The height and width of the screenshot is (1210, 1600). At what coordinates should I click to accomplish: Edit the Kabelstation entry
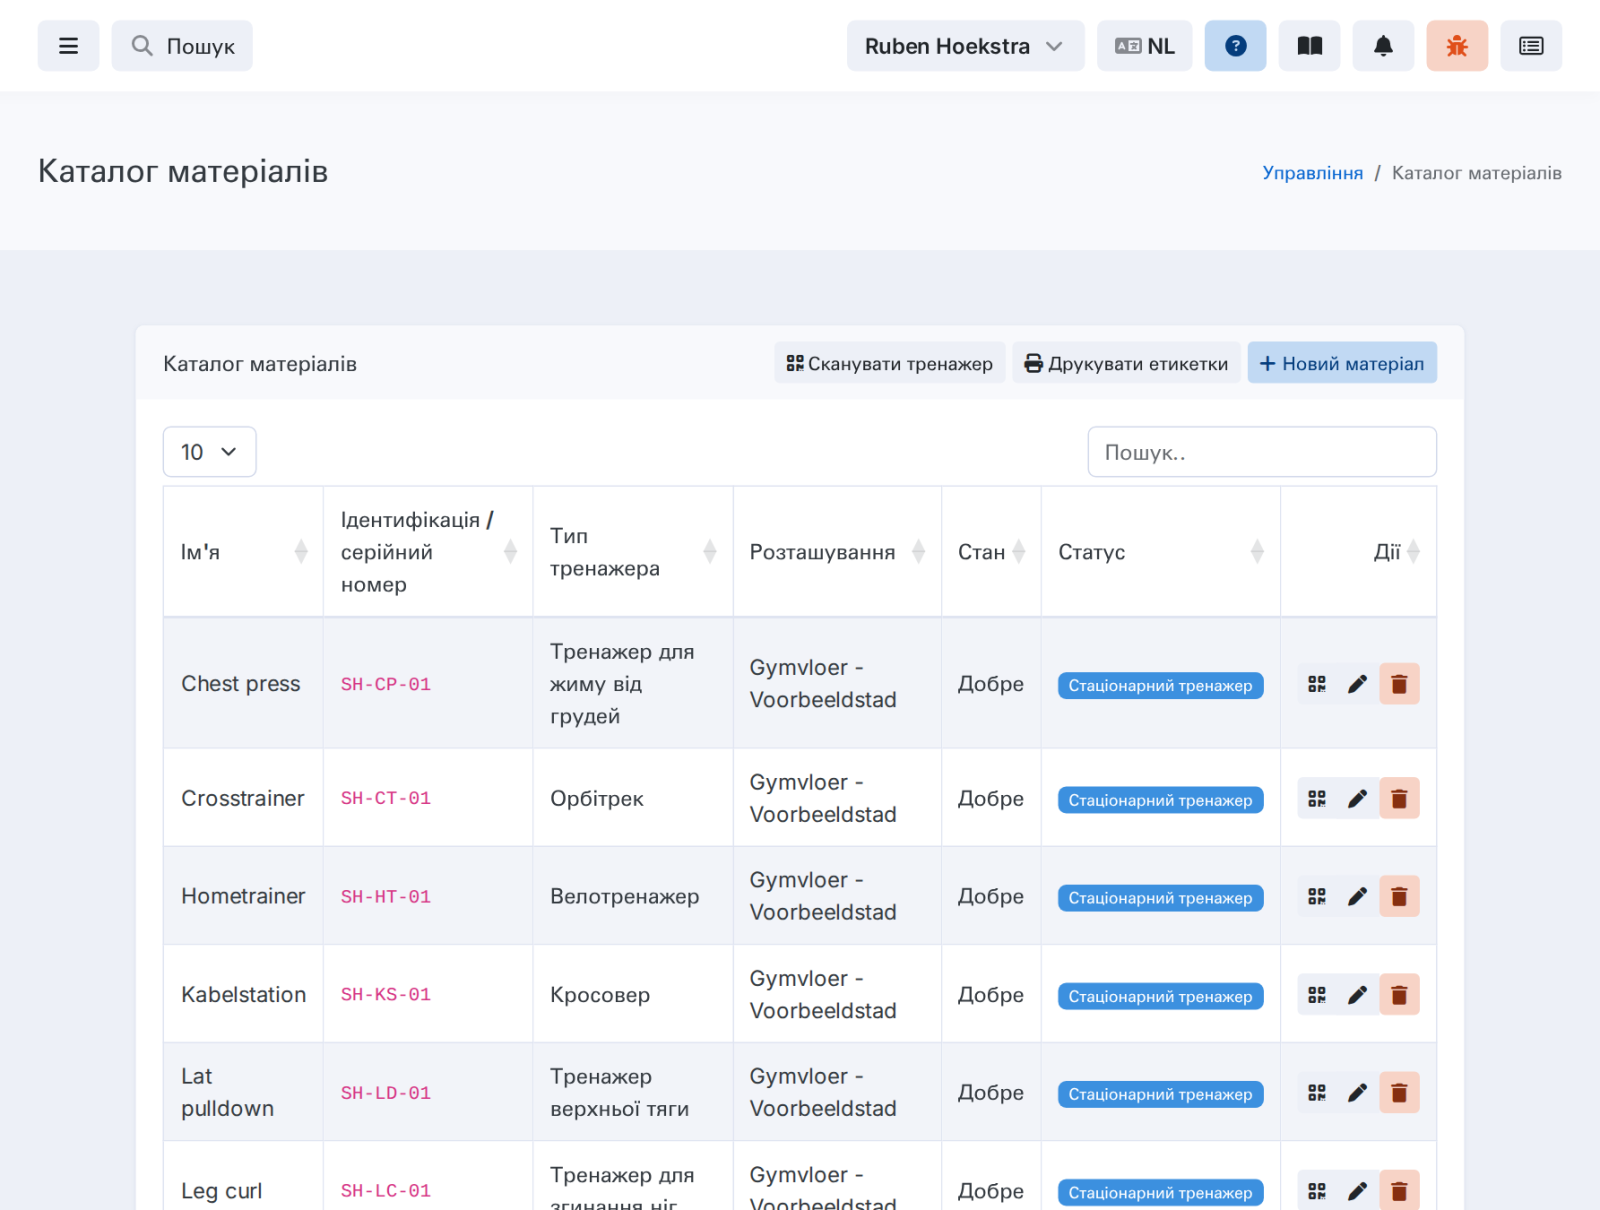(x=1357, y=995)
